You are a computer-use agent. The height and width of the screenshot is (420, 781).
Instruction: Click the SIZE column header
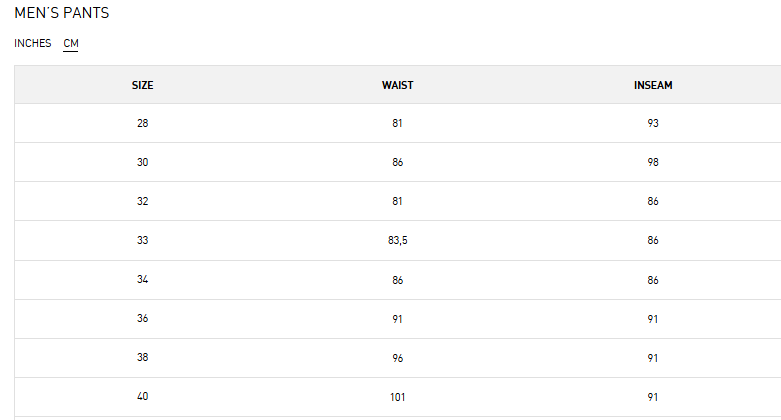(x=142, y=85)
